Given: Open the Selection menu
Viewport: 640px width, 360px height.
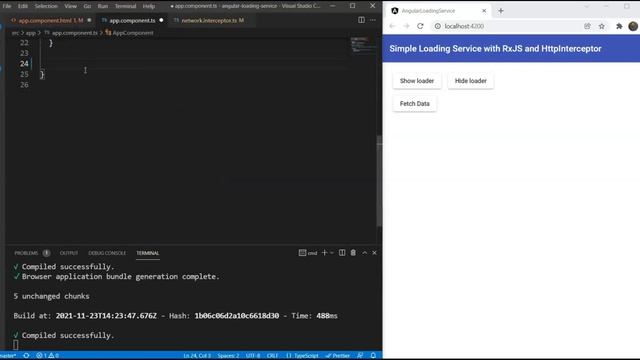Looking at the screenshot, I should tap(46, 6).
